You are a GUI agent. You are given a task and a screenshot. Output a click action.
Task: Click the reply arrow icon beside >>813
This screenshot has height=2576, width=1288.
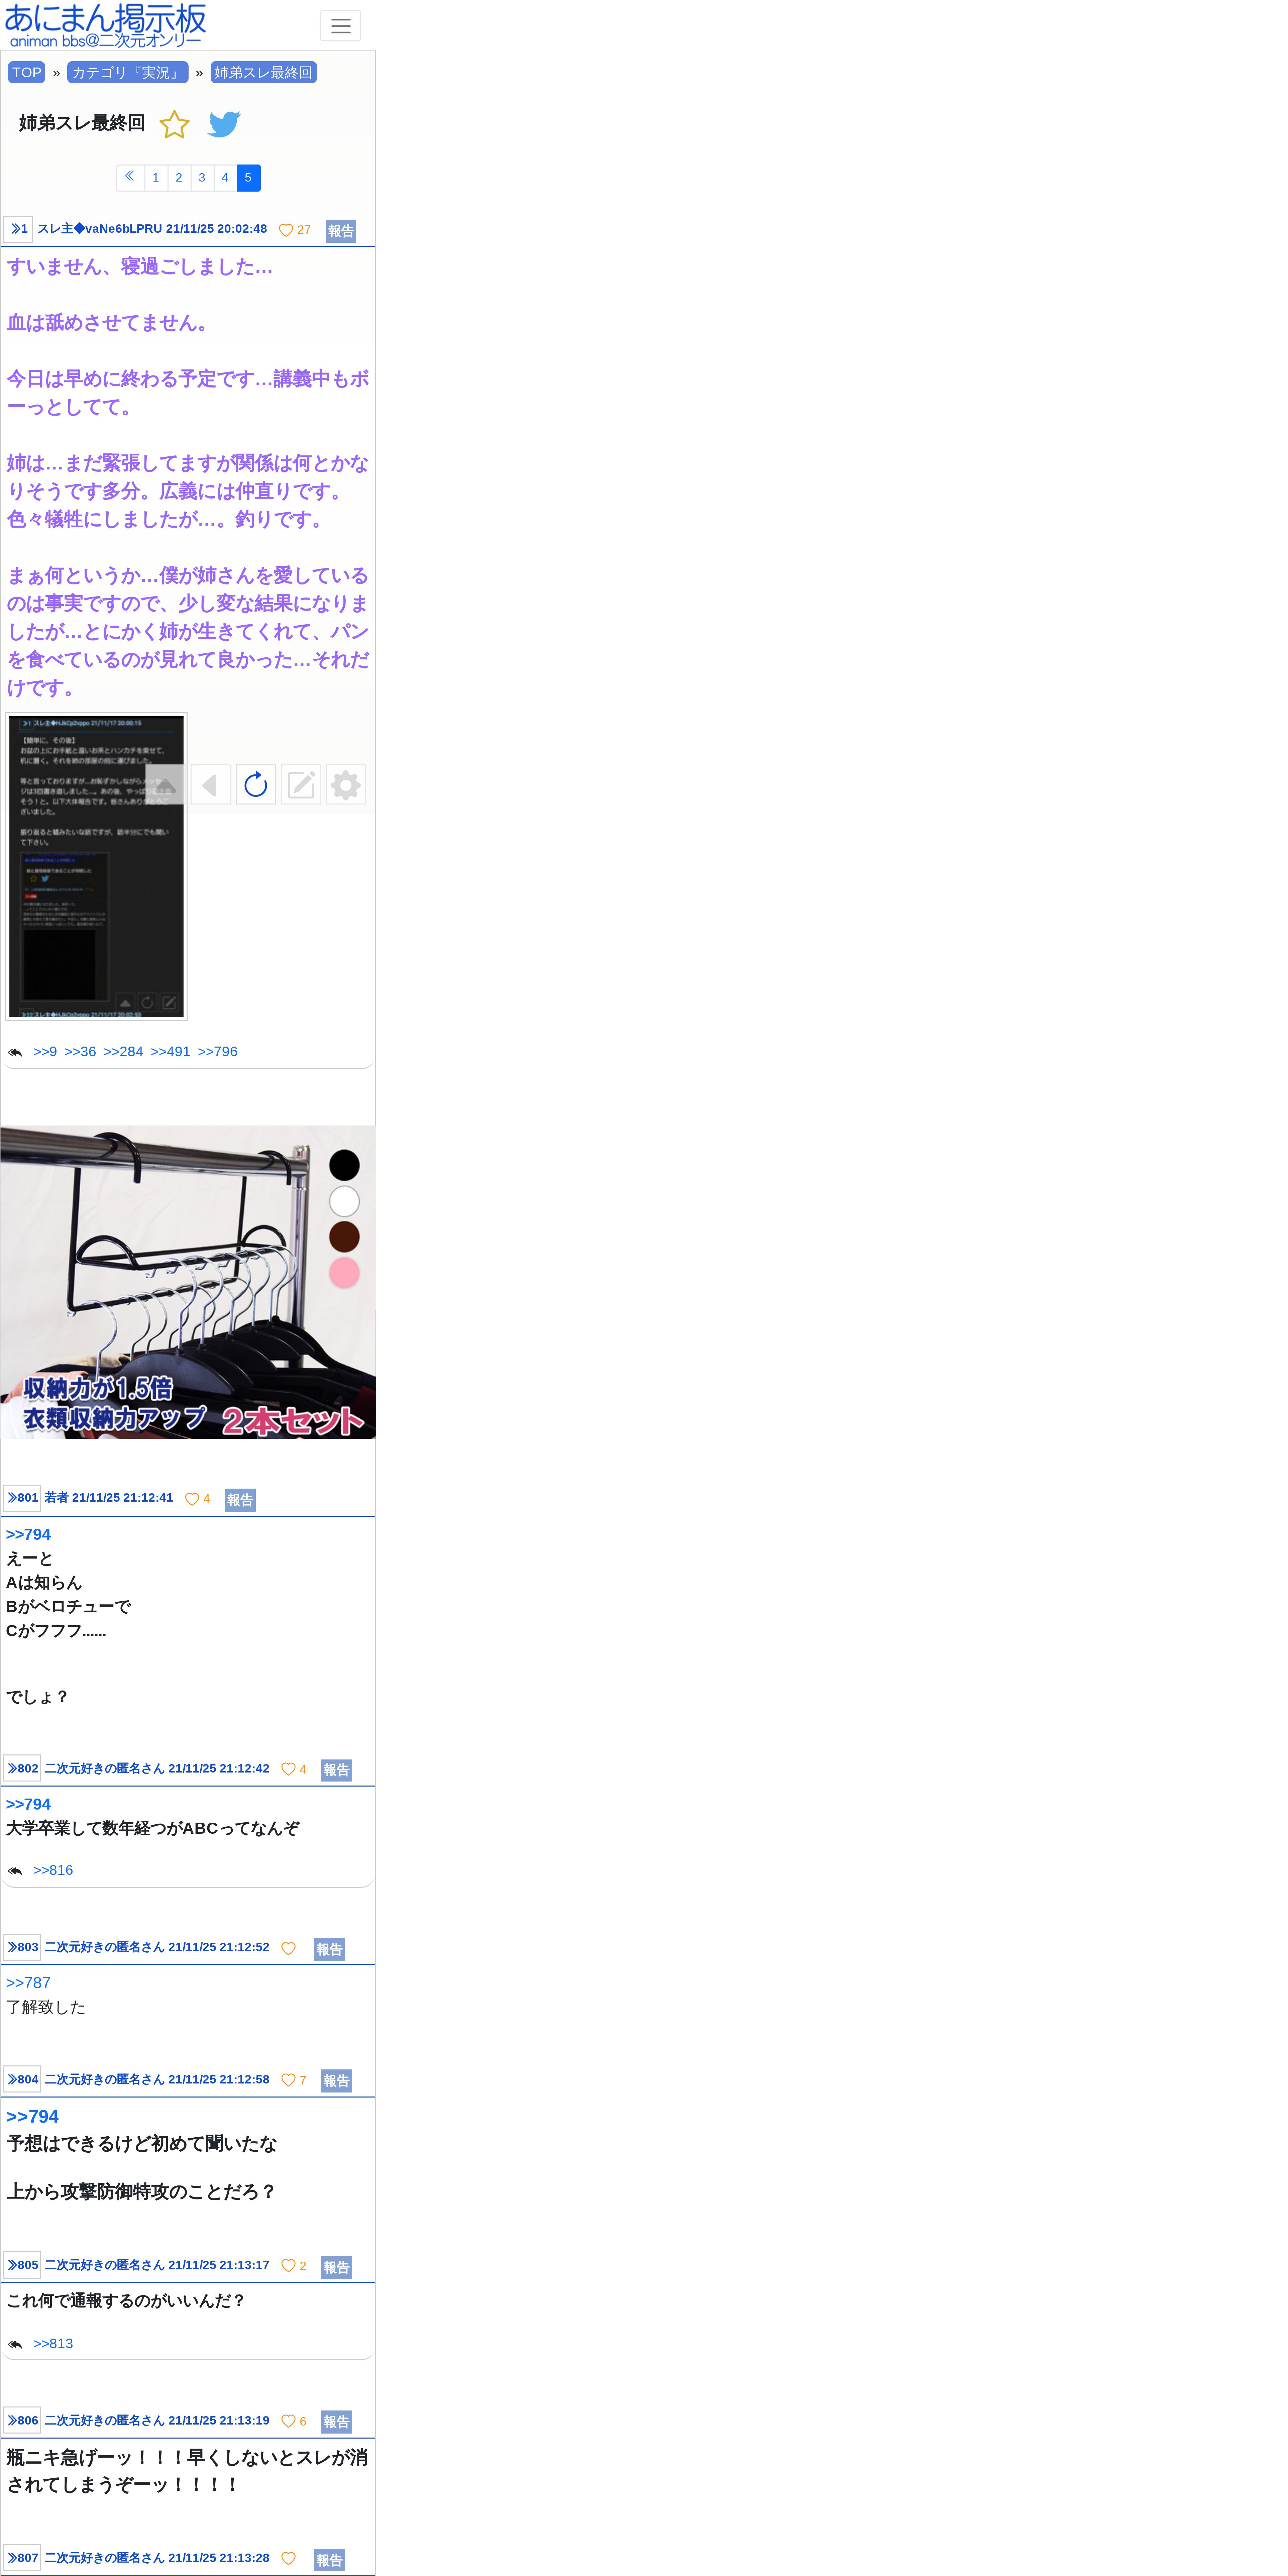pyautogui.click(x=15, y=2344)
